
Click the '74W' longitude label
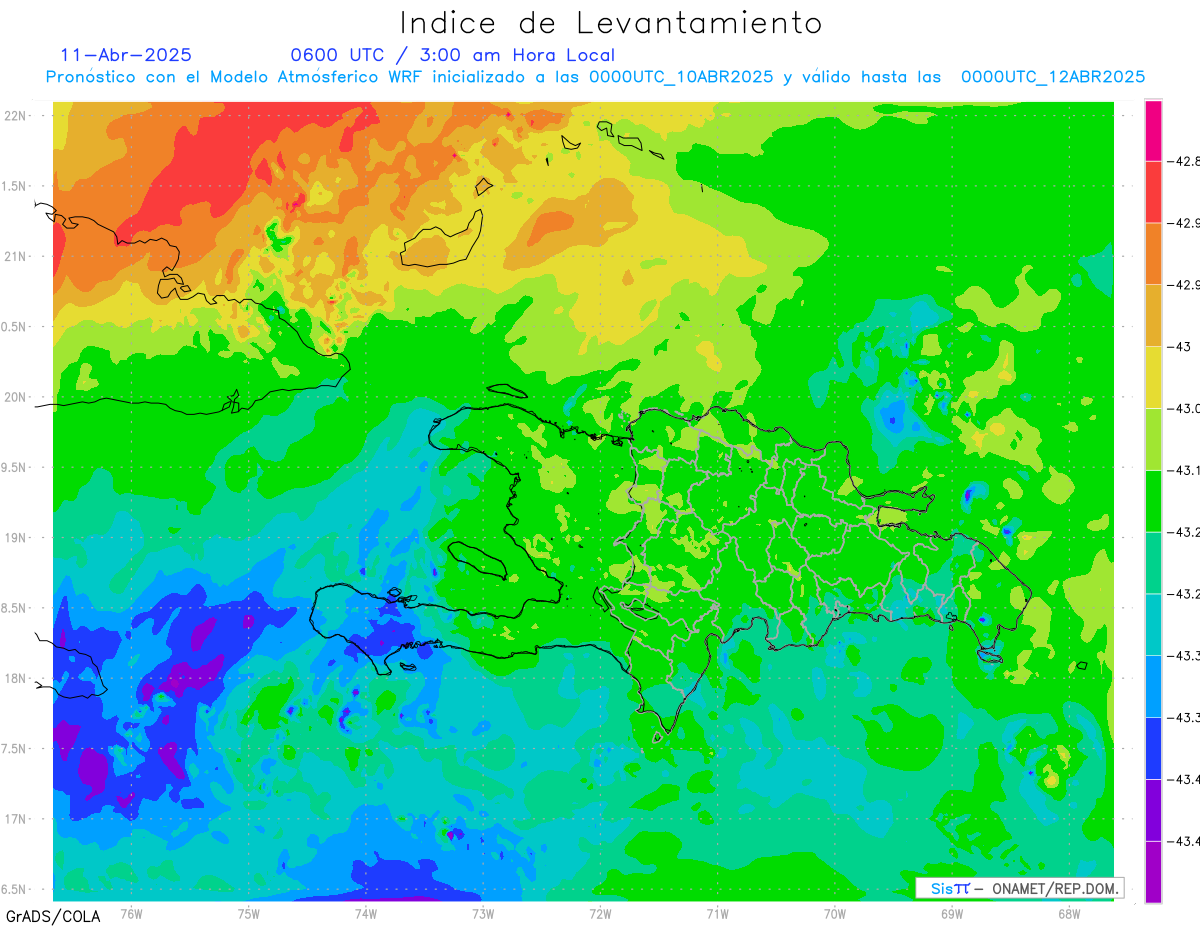[365, 914]
